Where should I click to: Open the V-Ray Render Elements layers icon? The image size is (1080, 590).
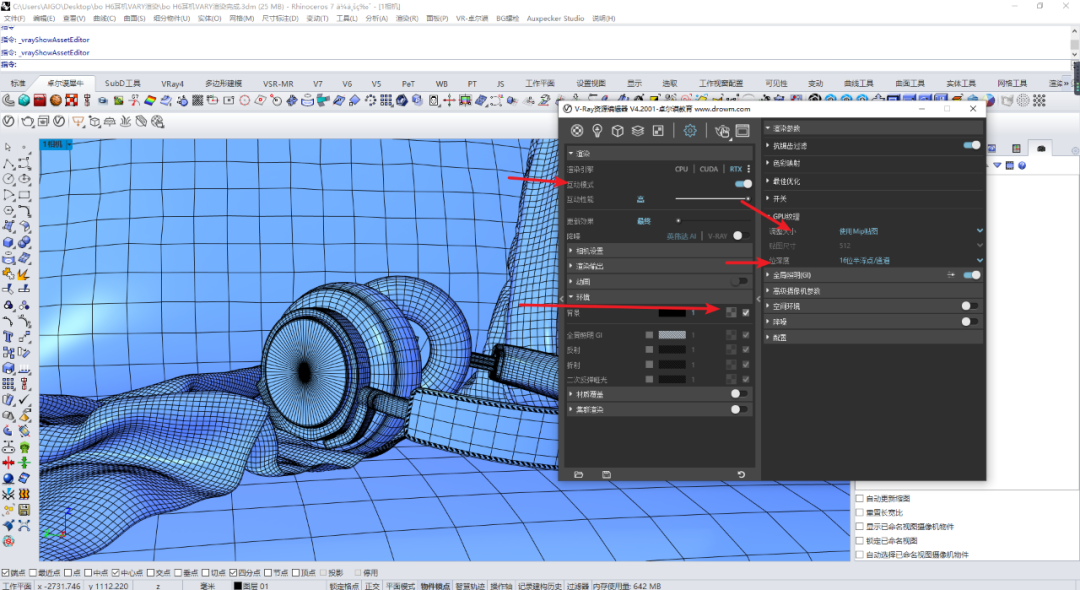[x=638, y=131]
